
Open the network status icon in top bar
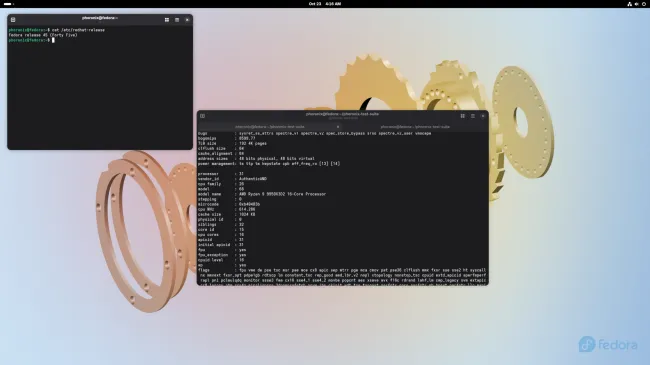pyautogui.click(x=629, y=4)
